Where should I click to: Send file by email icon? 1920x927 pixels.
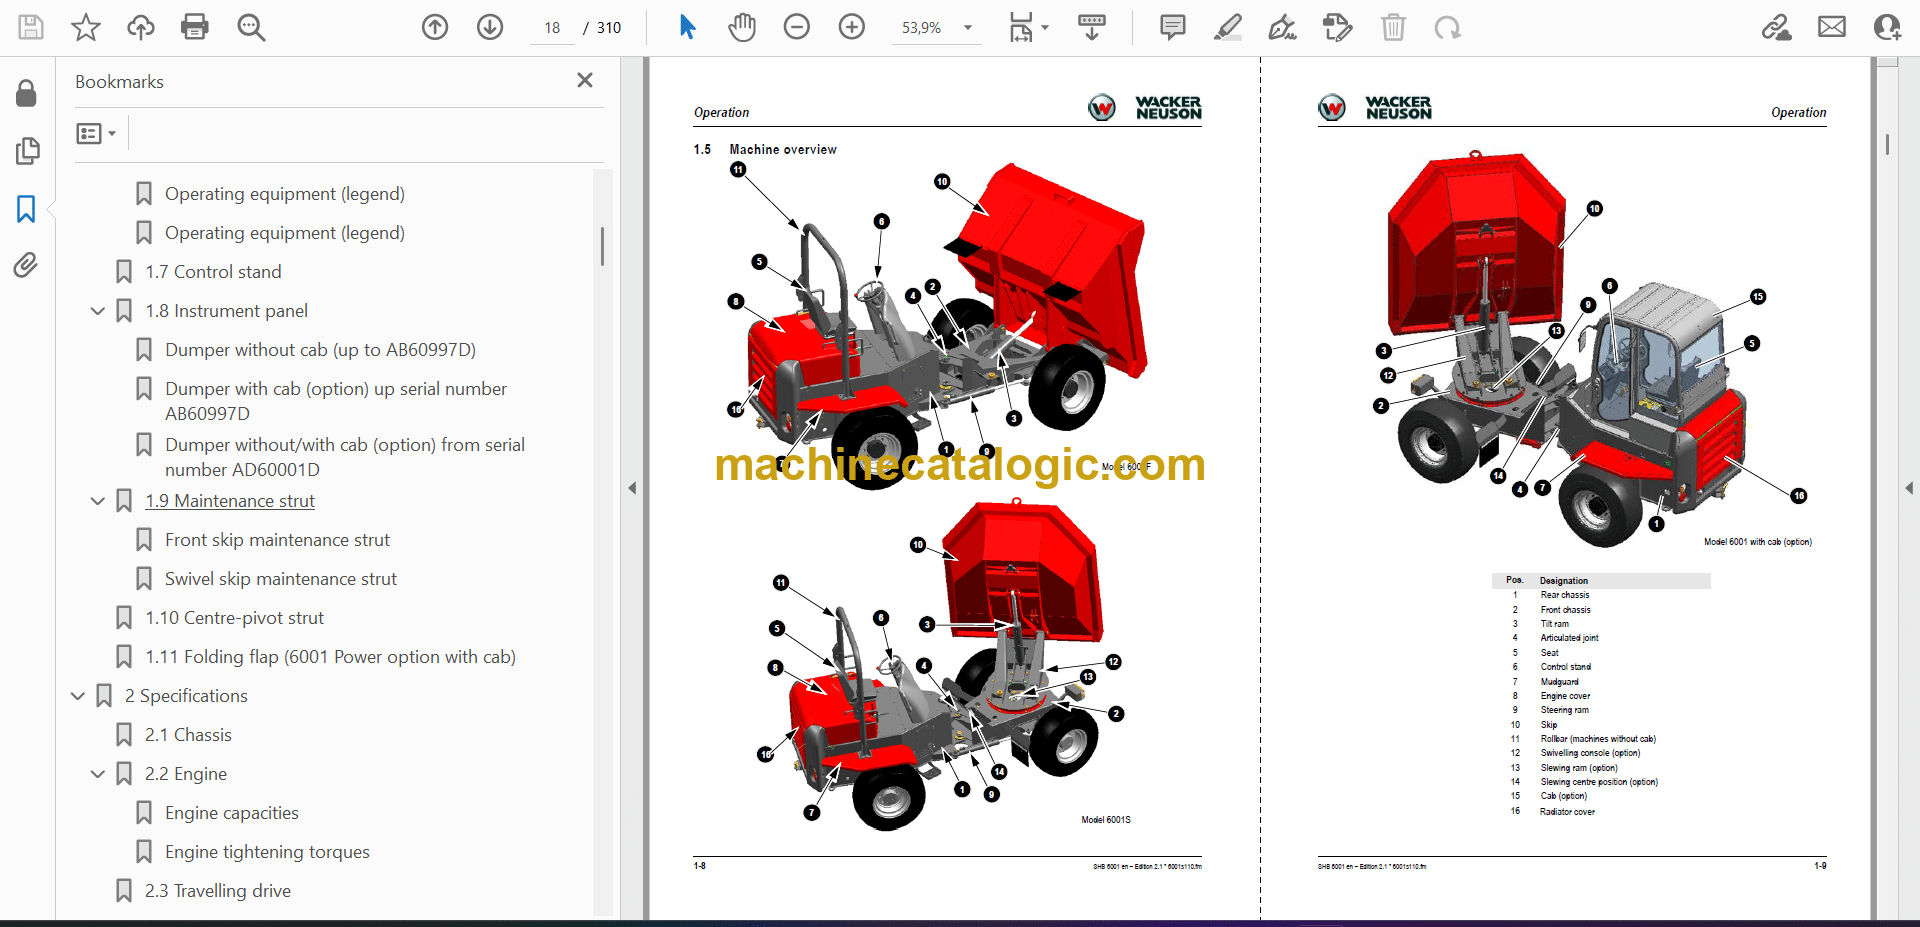coord(1831,27)
